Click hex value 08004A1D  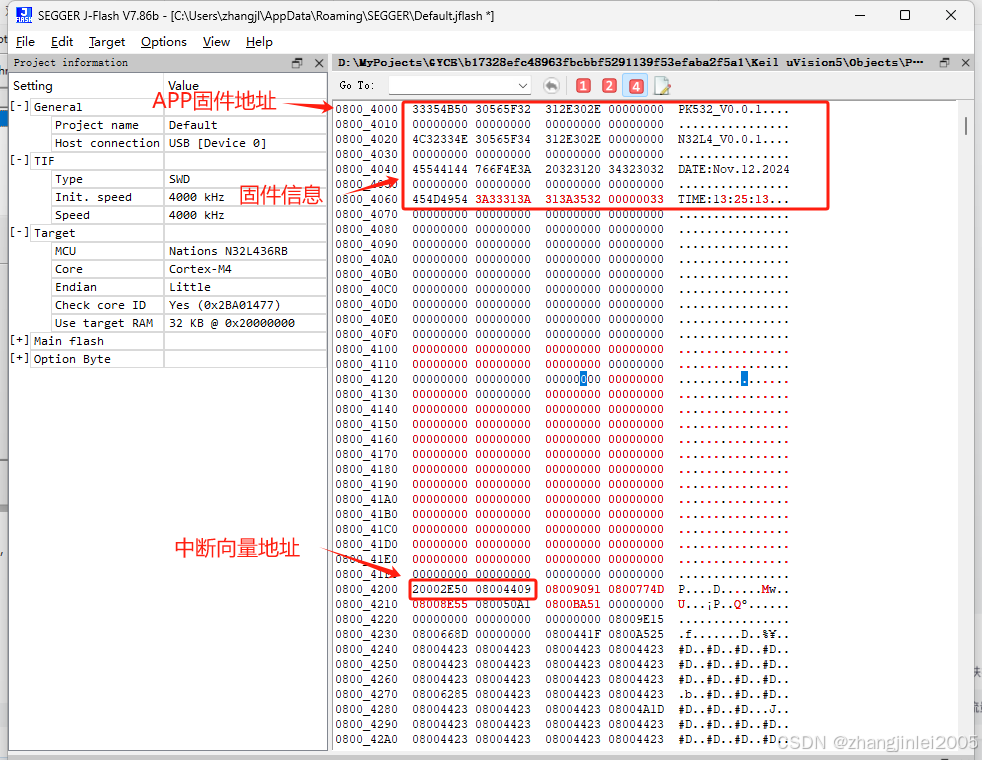636,709
